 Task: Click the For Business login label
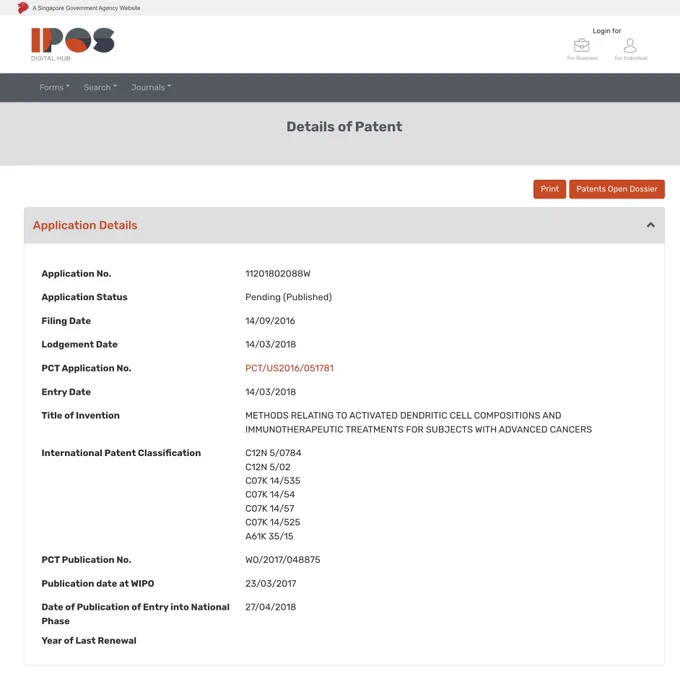click(582, 58)
